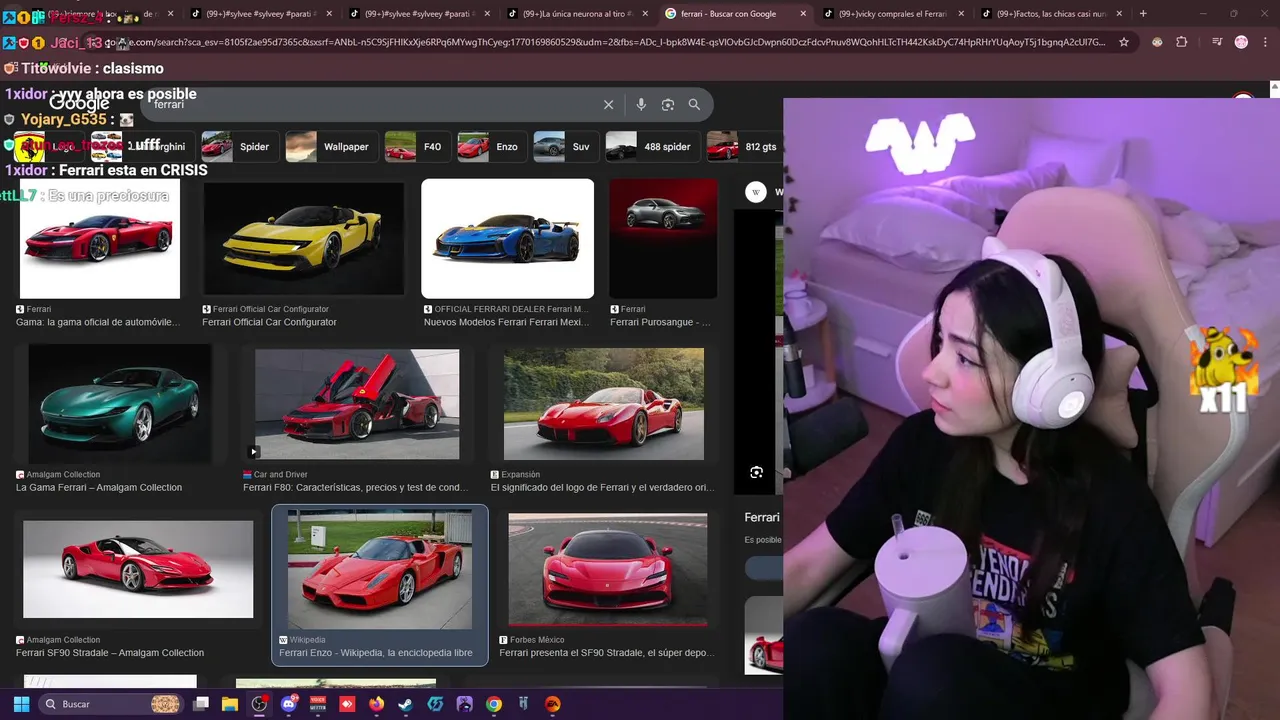1280x720 pixels.
Task: Open Chrome extensions puzzle icon
Action: [1182, 42]
